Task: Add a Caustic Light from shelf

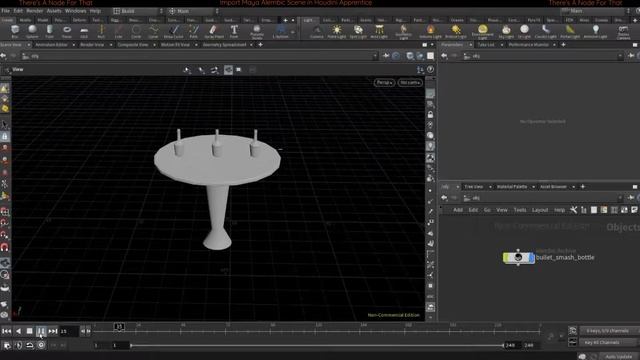Action: coord(546,31)
